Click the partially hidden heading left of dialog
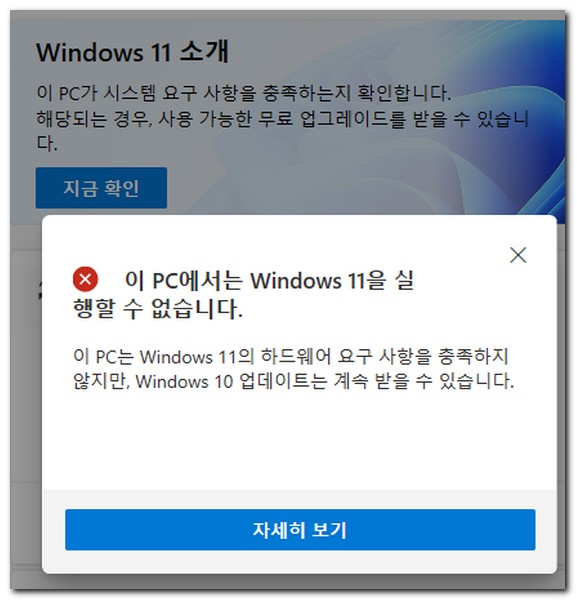The height and width of the screenshot is (600, 577). pos(39,290)
